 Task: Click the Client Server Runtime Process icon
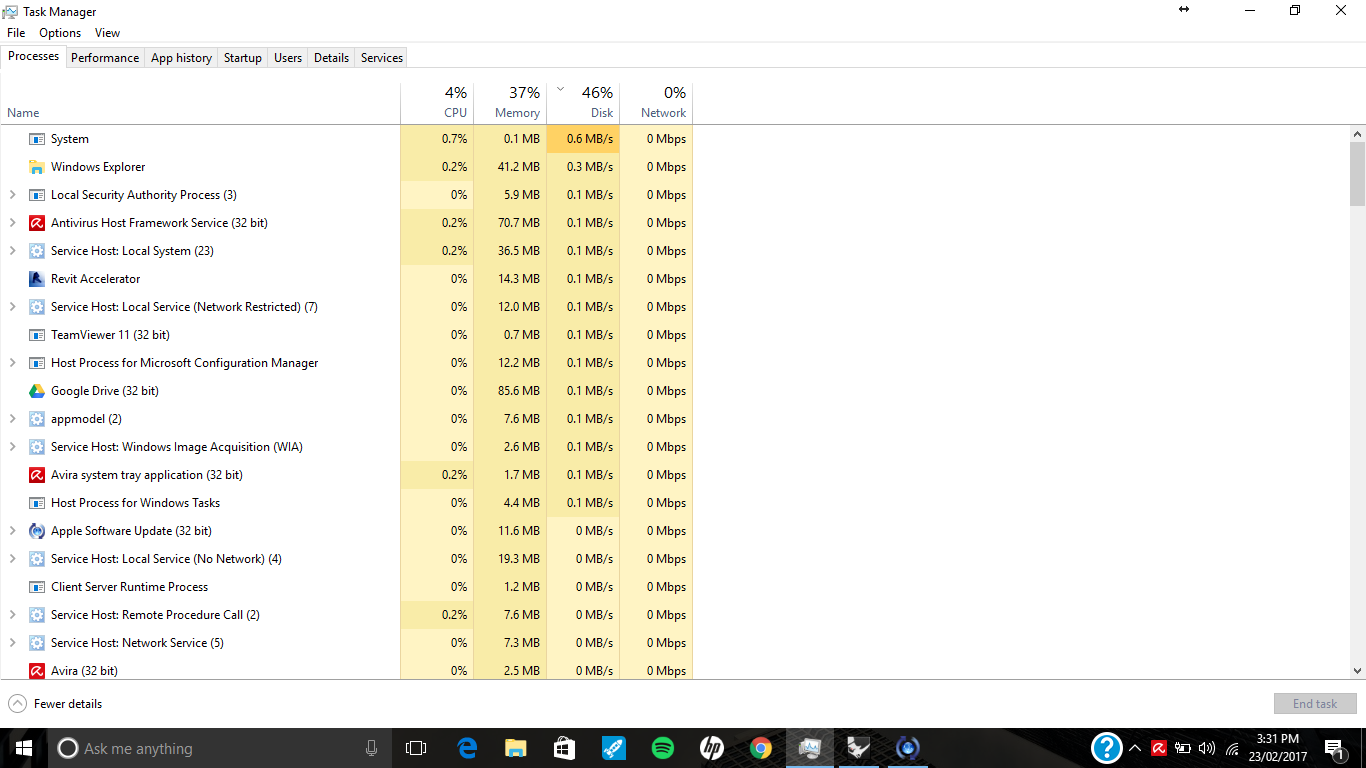tap(37, 587)
